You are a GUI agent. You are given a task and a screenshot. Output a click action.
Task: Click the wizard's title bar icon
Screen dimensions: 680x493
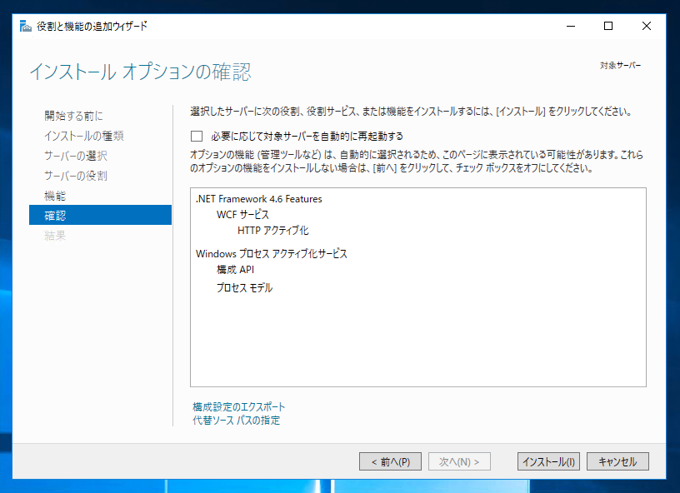(26, 26)
